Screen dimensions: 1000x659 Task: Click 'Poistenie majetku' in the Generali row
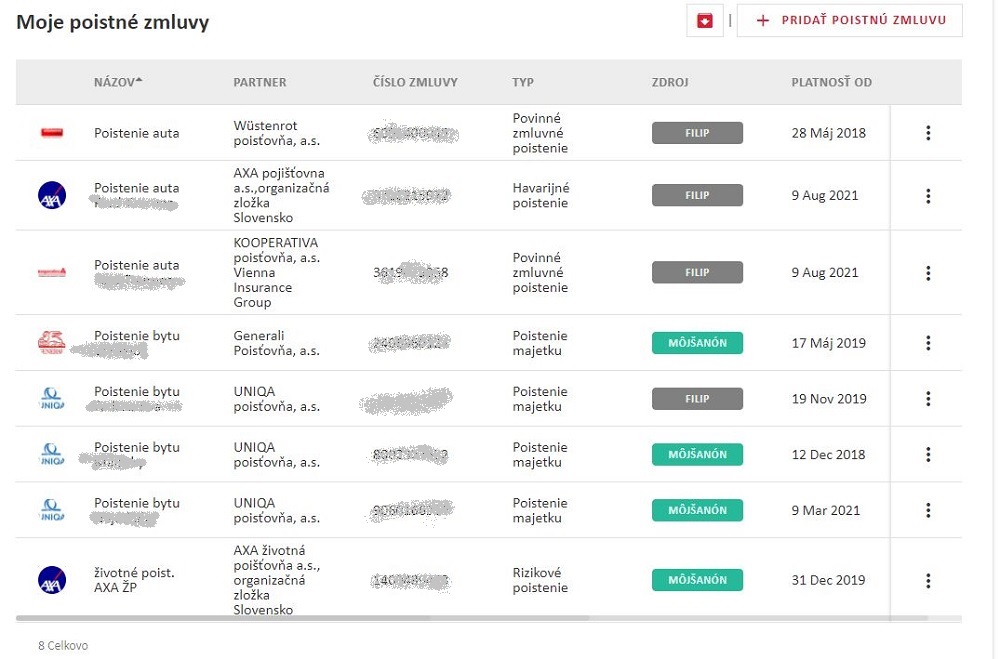540,343
